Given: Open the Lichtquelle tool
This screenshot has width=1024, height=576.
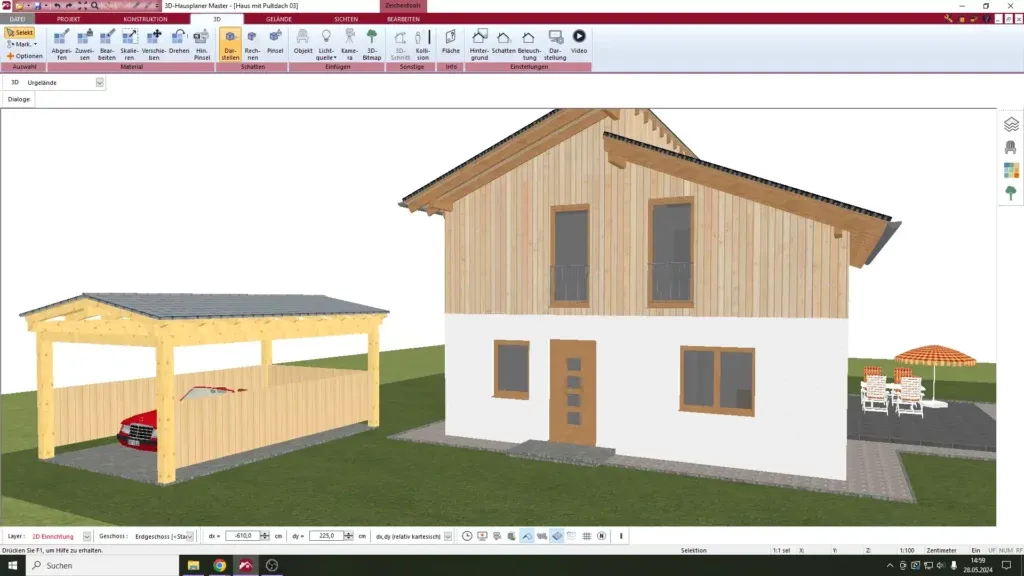Looking at the screenshot, I should tap(325, 45).
